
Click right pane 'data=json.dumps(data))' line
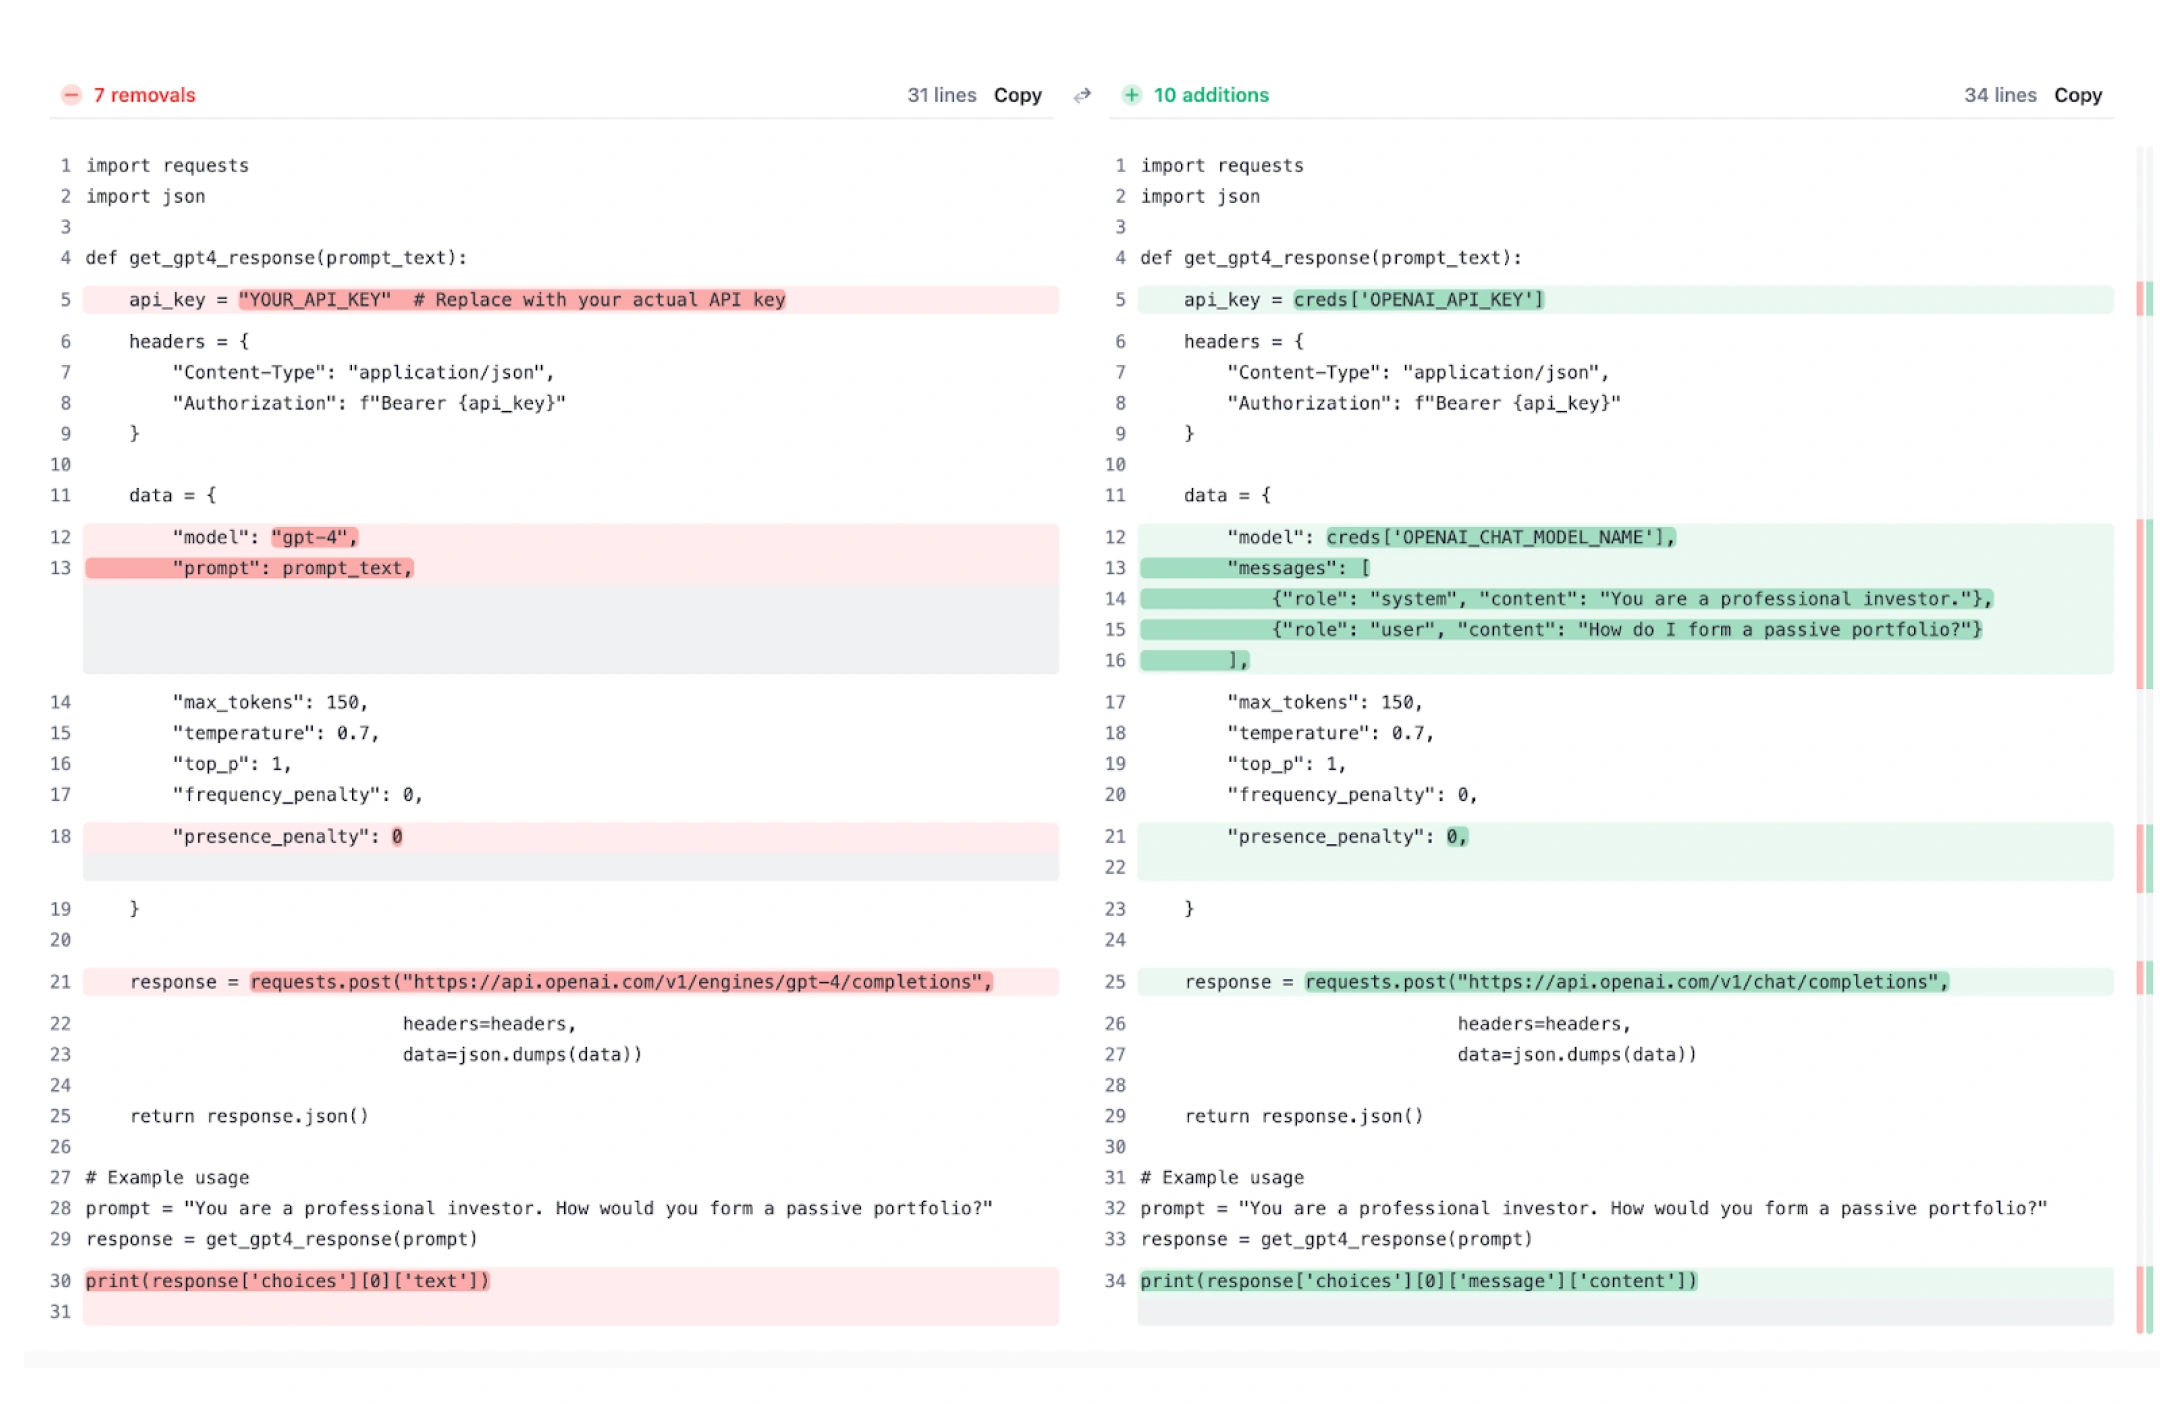click(1576, 1055)
